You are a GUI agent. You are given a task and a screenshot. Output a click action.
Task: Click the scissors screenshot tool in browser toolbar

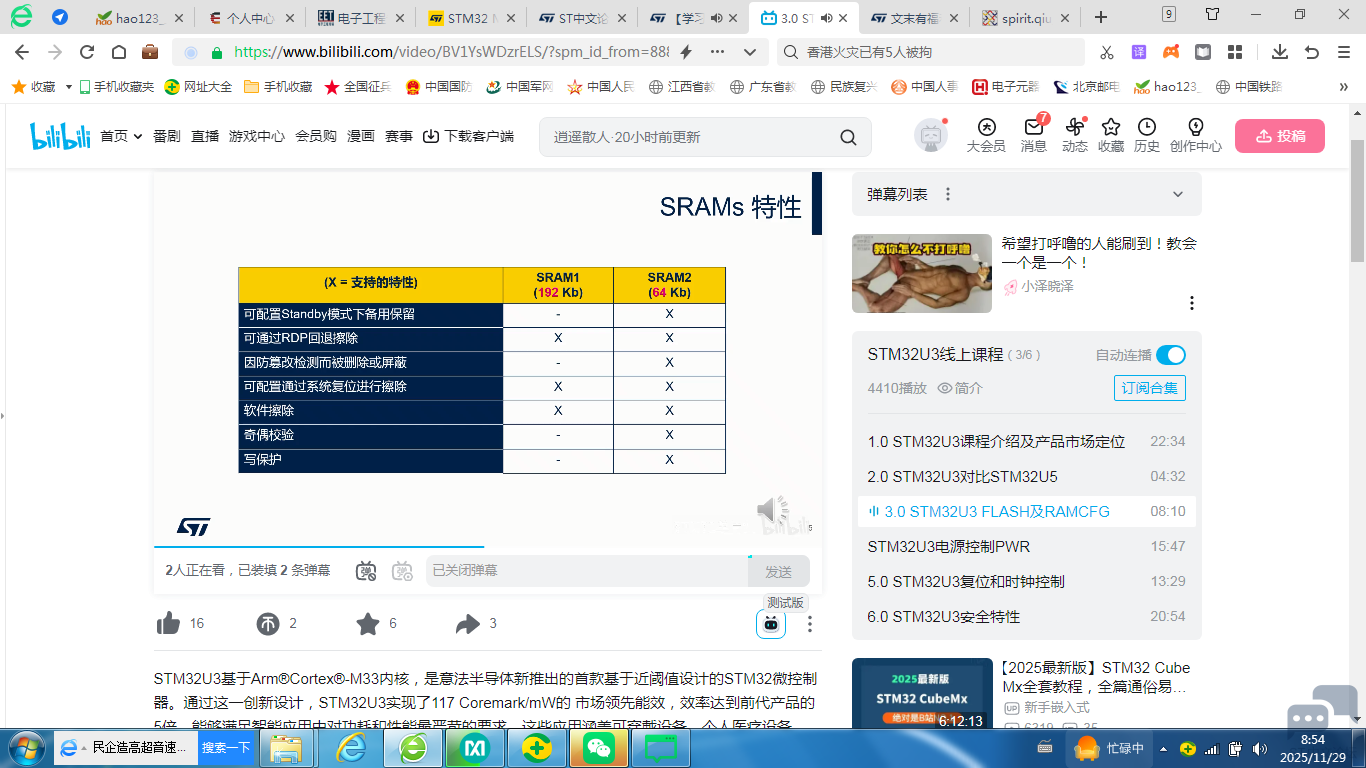tap(1107, 52)
